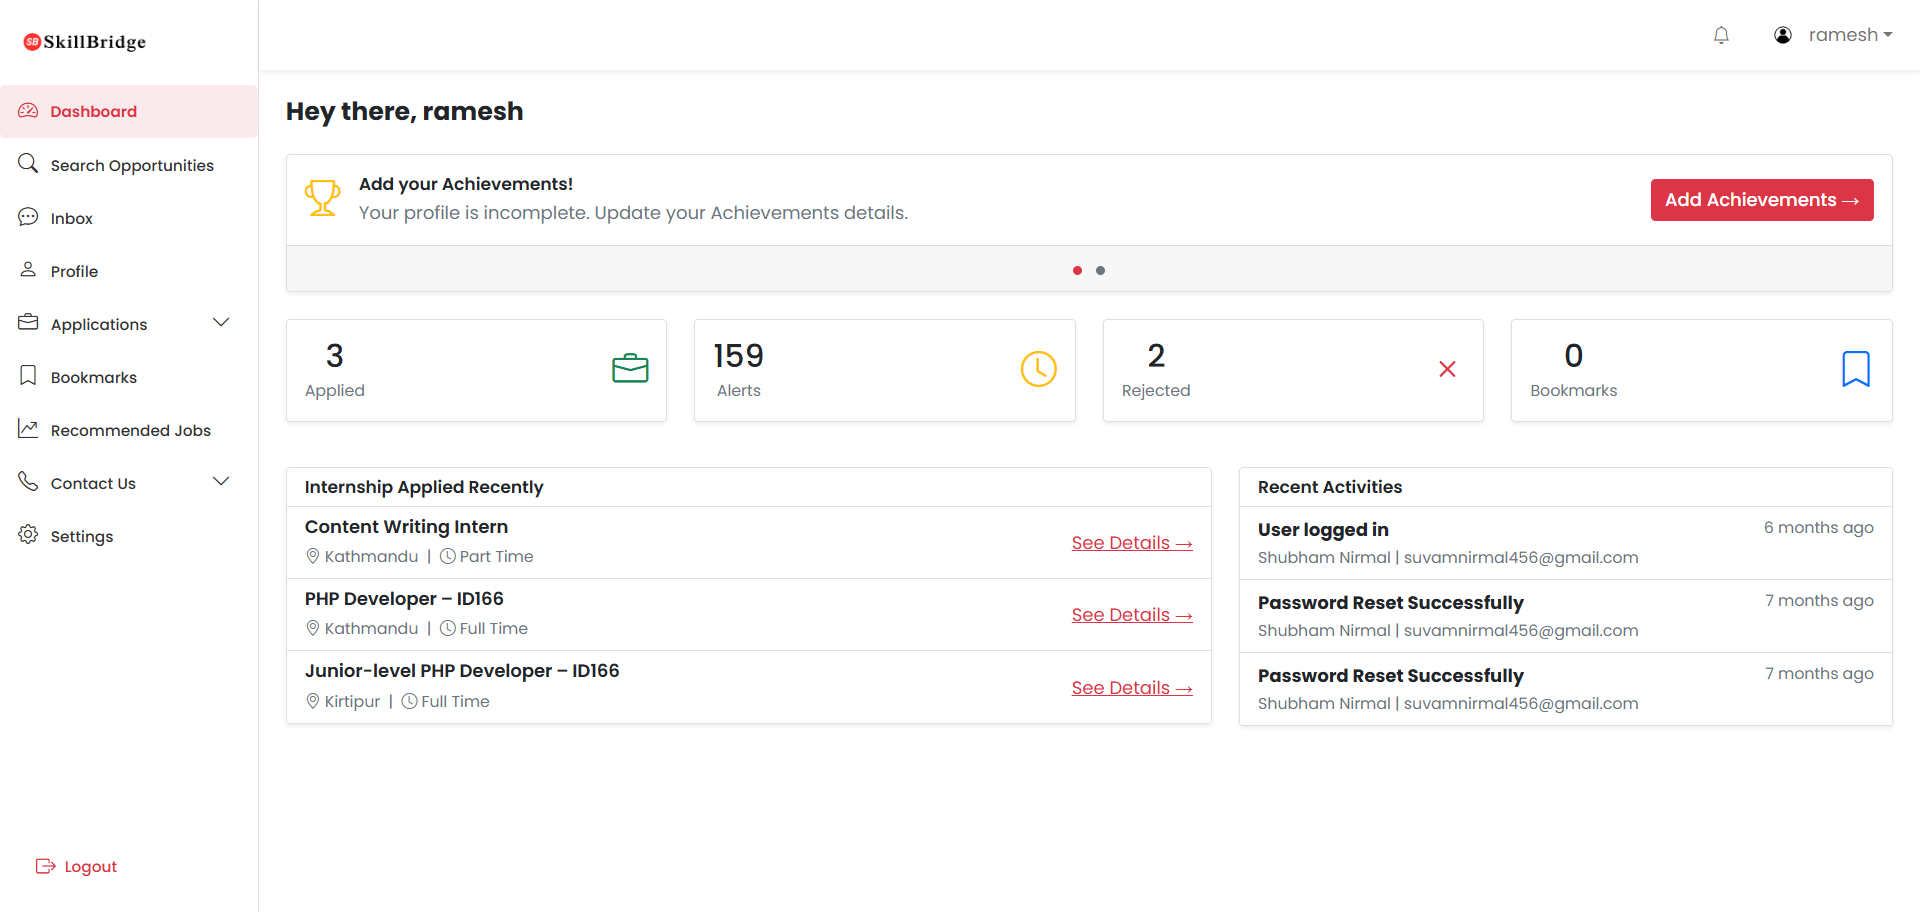
Task: Click the SkillBridge logo
Action: click(84, 41)
